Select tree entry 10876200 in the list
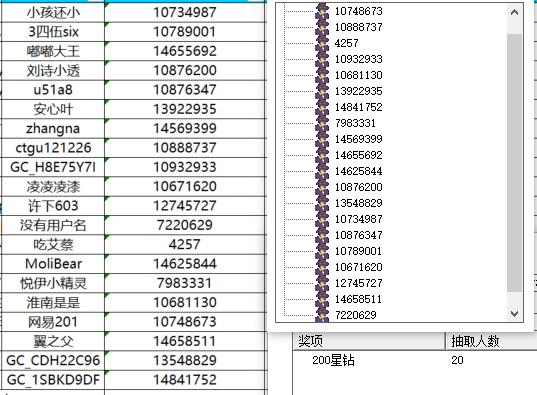 coord(359,187)
